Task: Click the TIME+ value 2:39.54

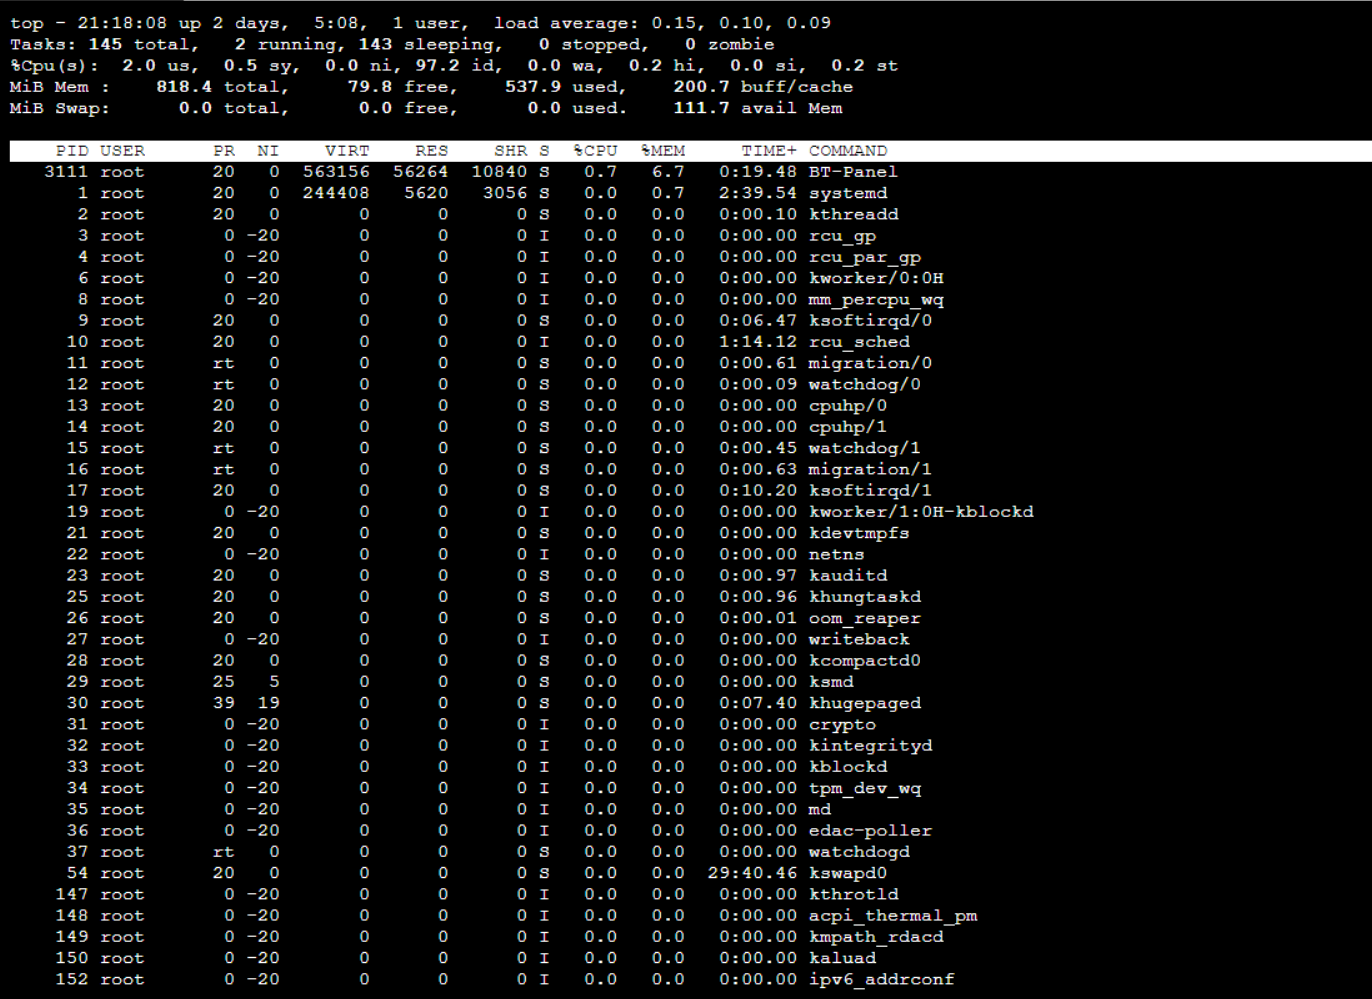Action: (758, 193)
